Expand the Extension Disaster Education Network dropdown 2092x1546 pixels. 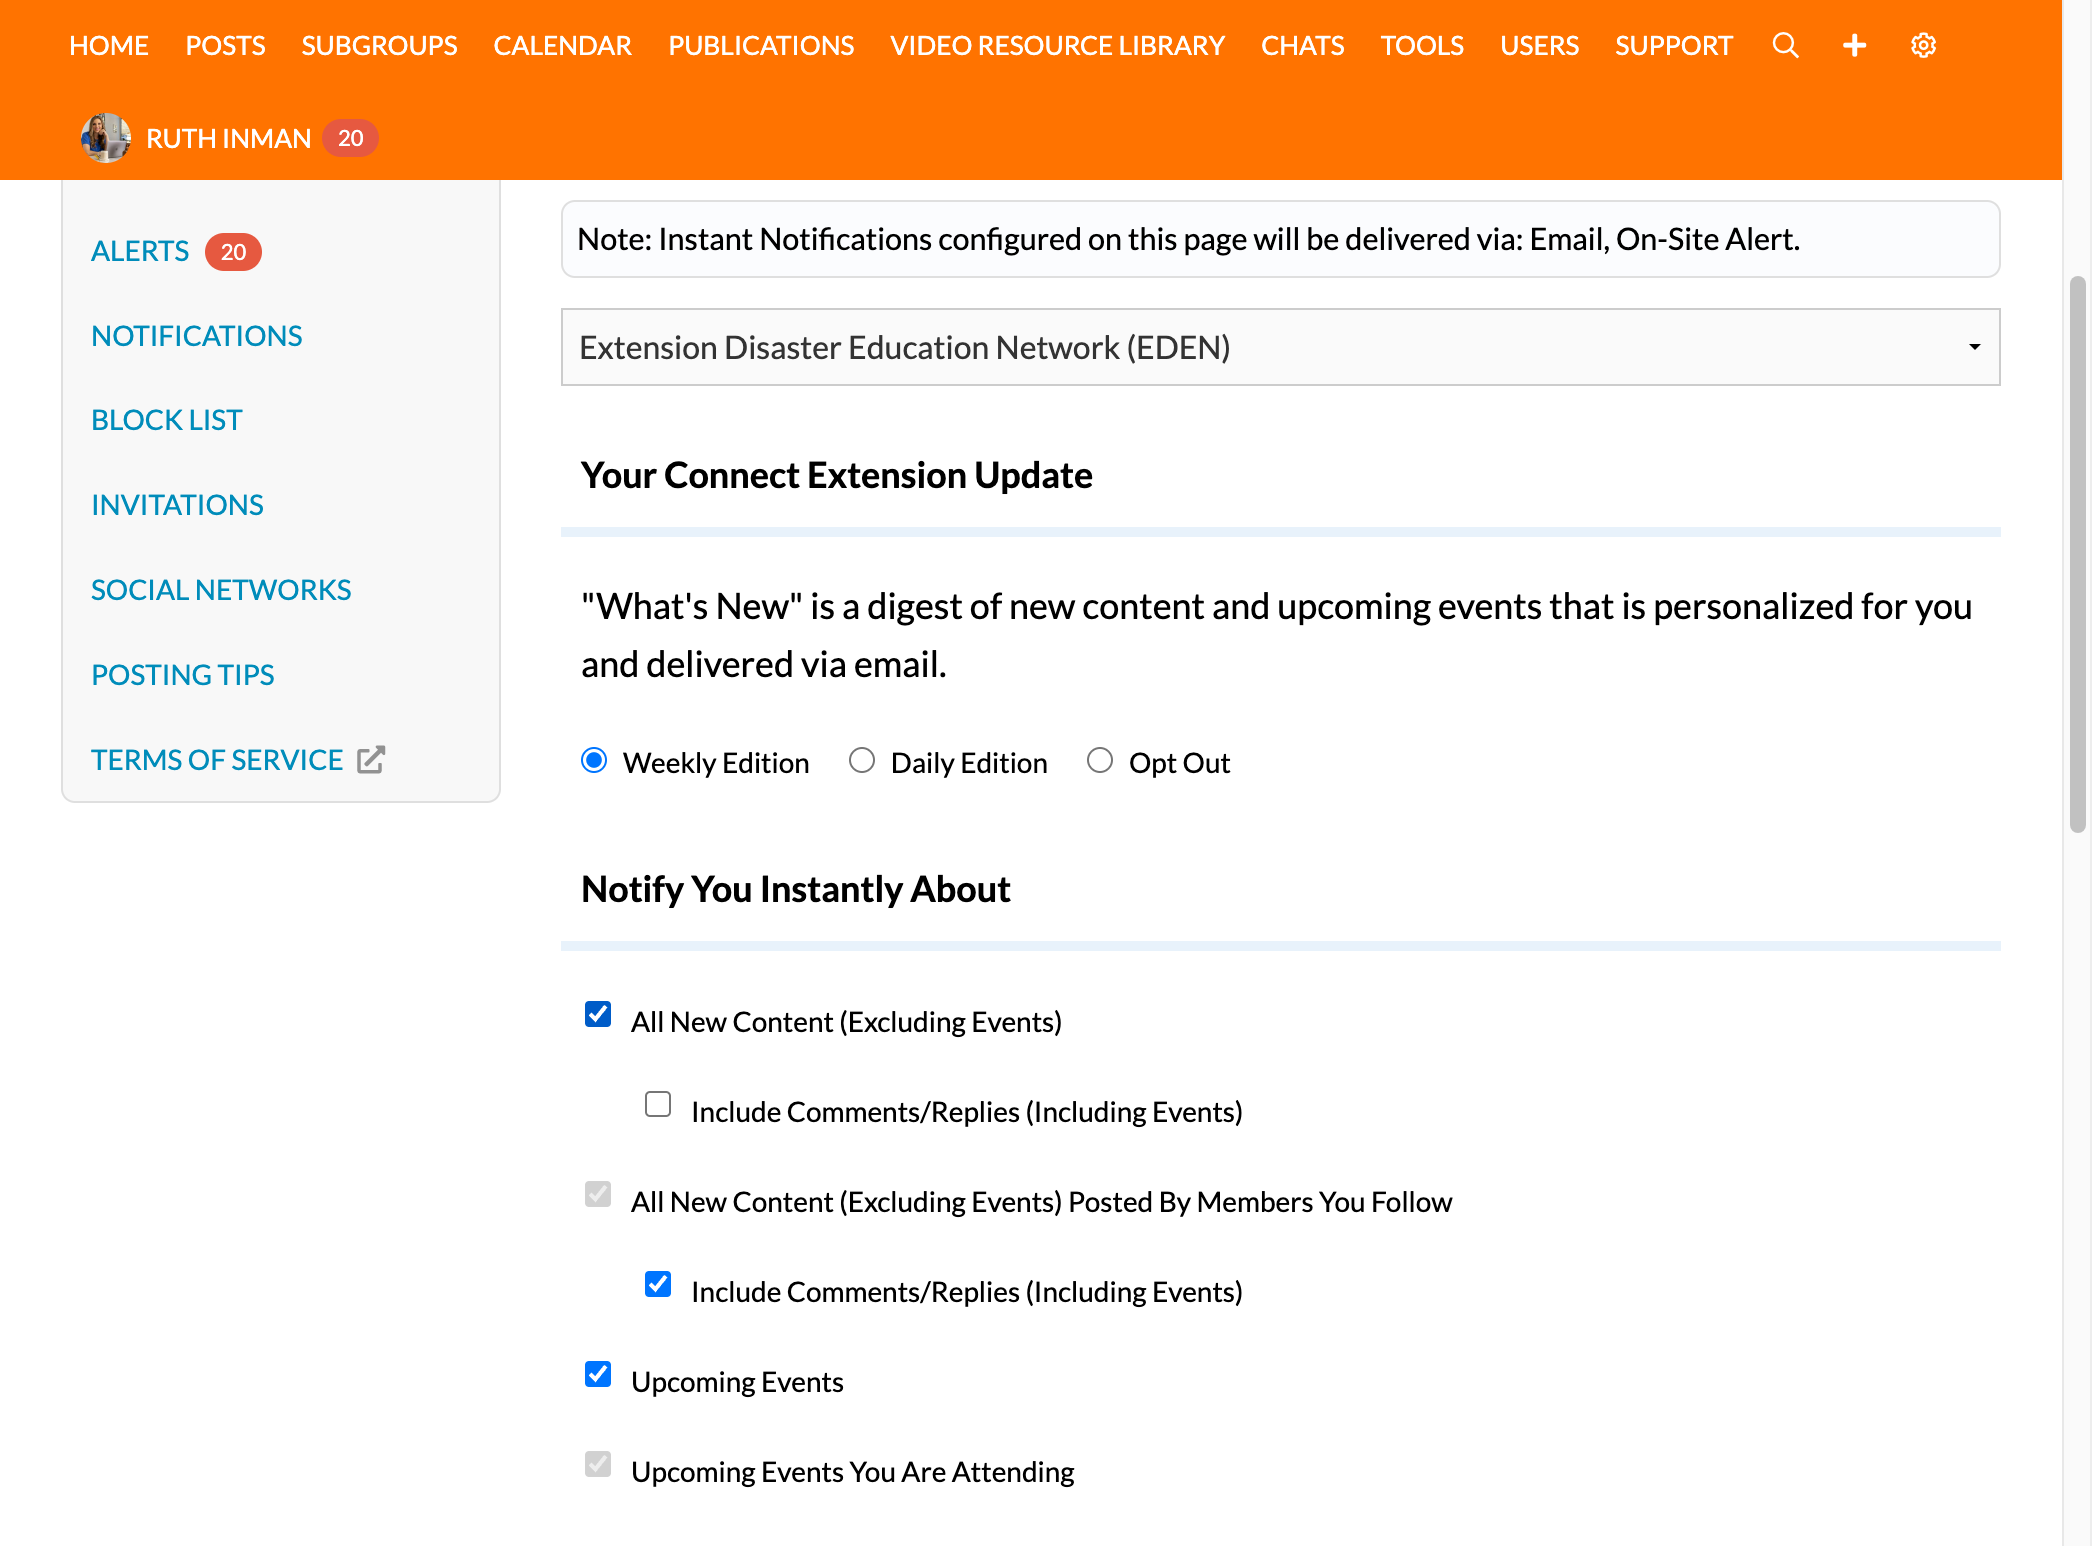[1280, 347]
